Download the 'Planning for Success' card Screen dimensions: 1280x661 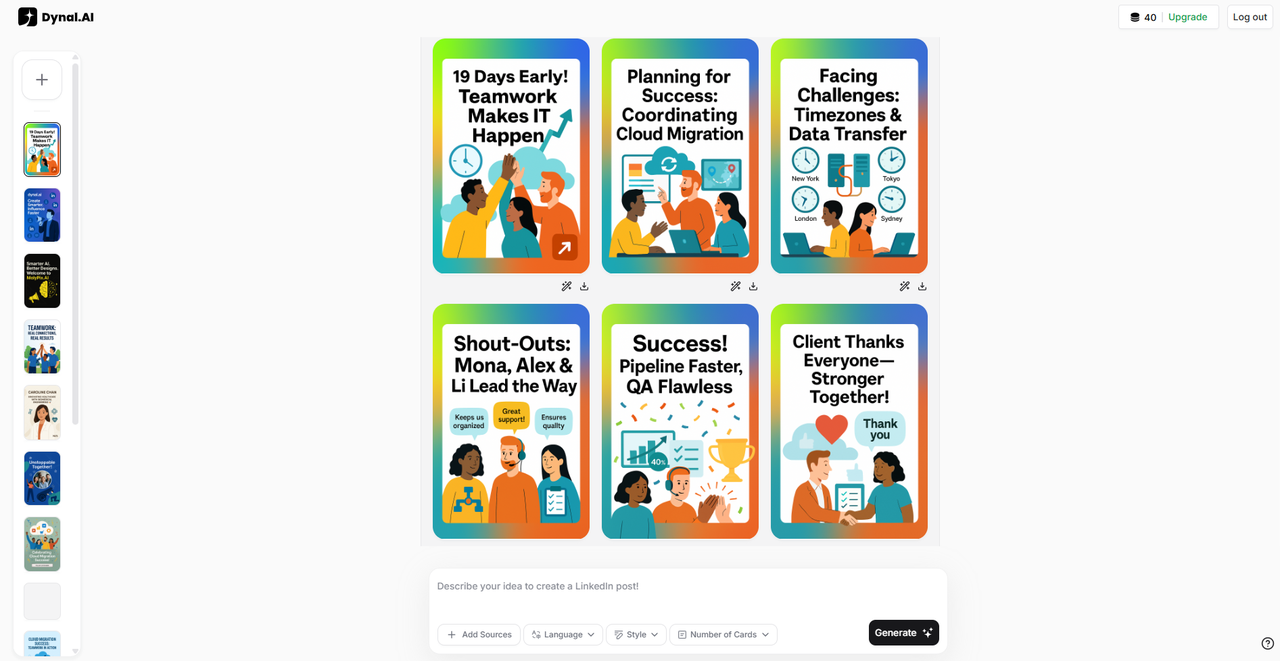pyautogui.click(x=753, y=286)
